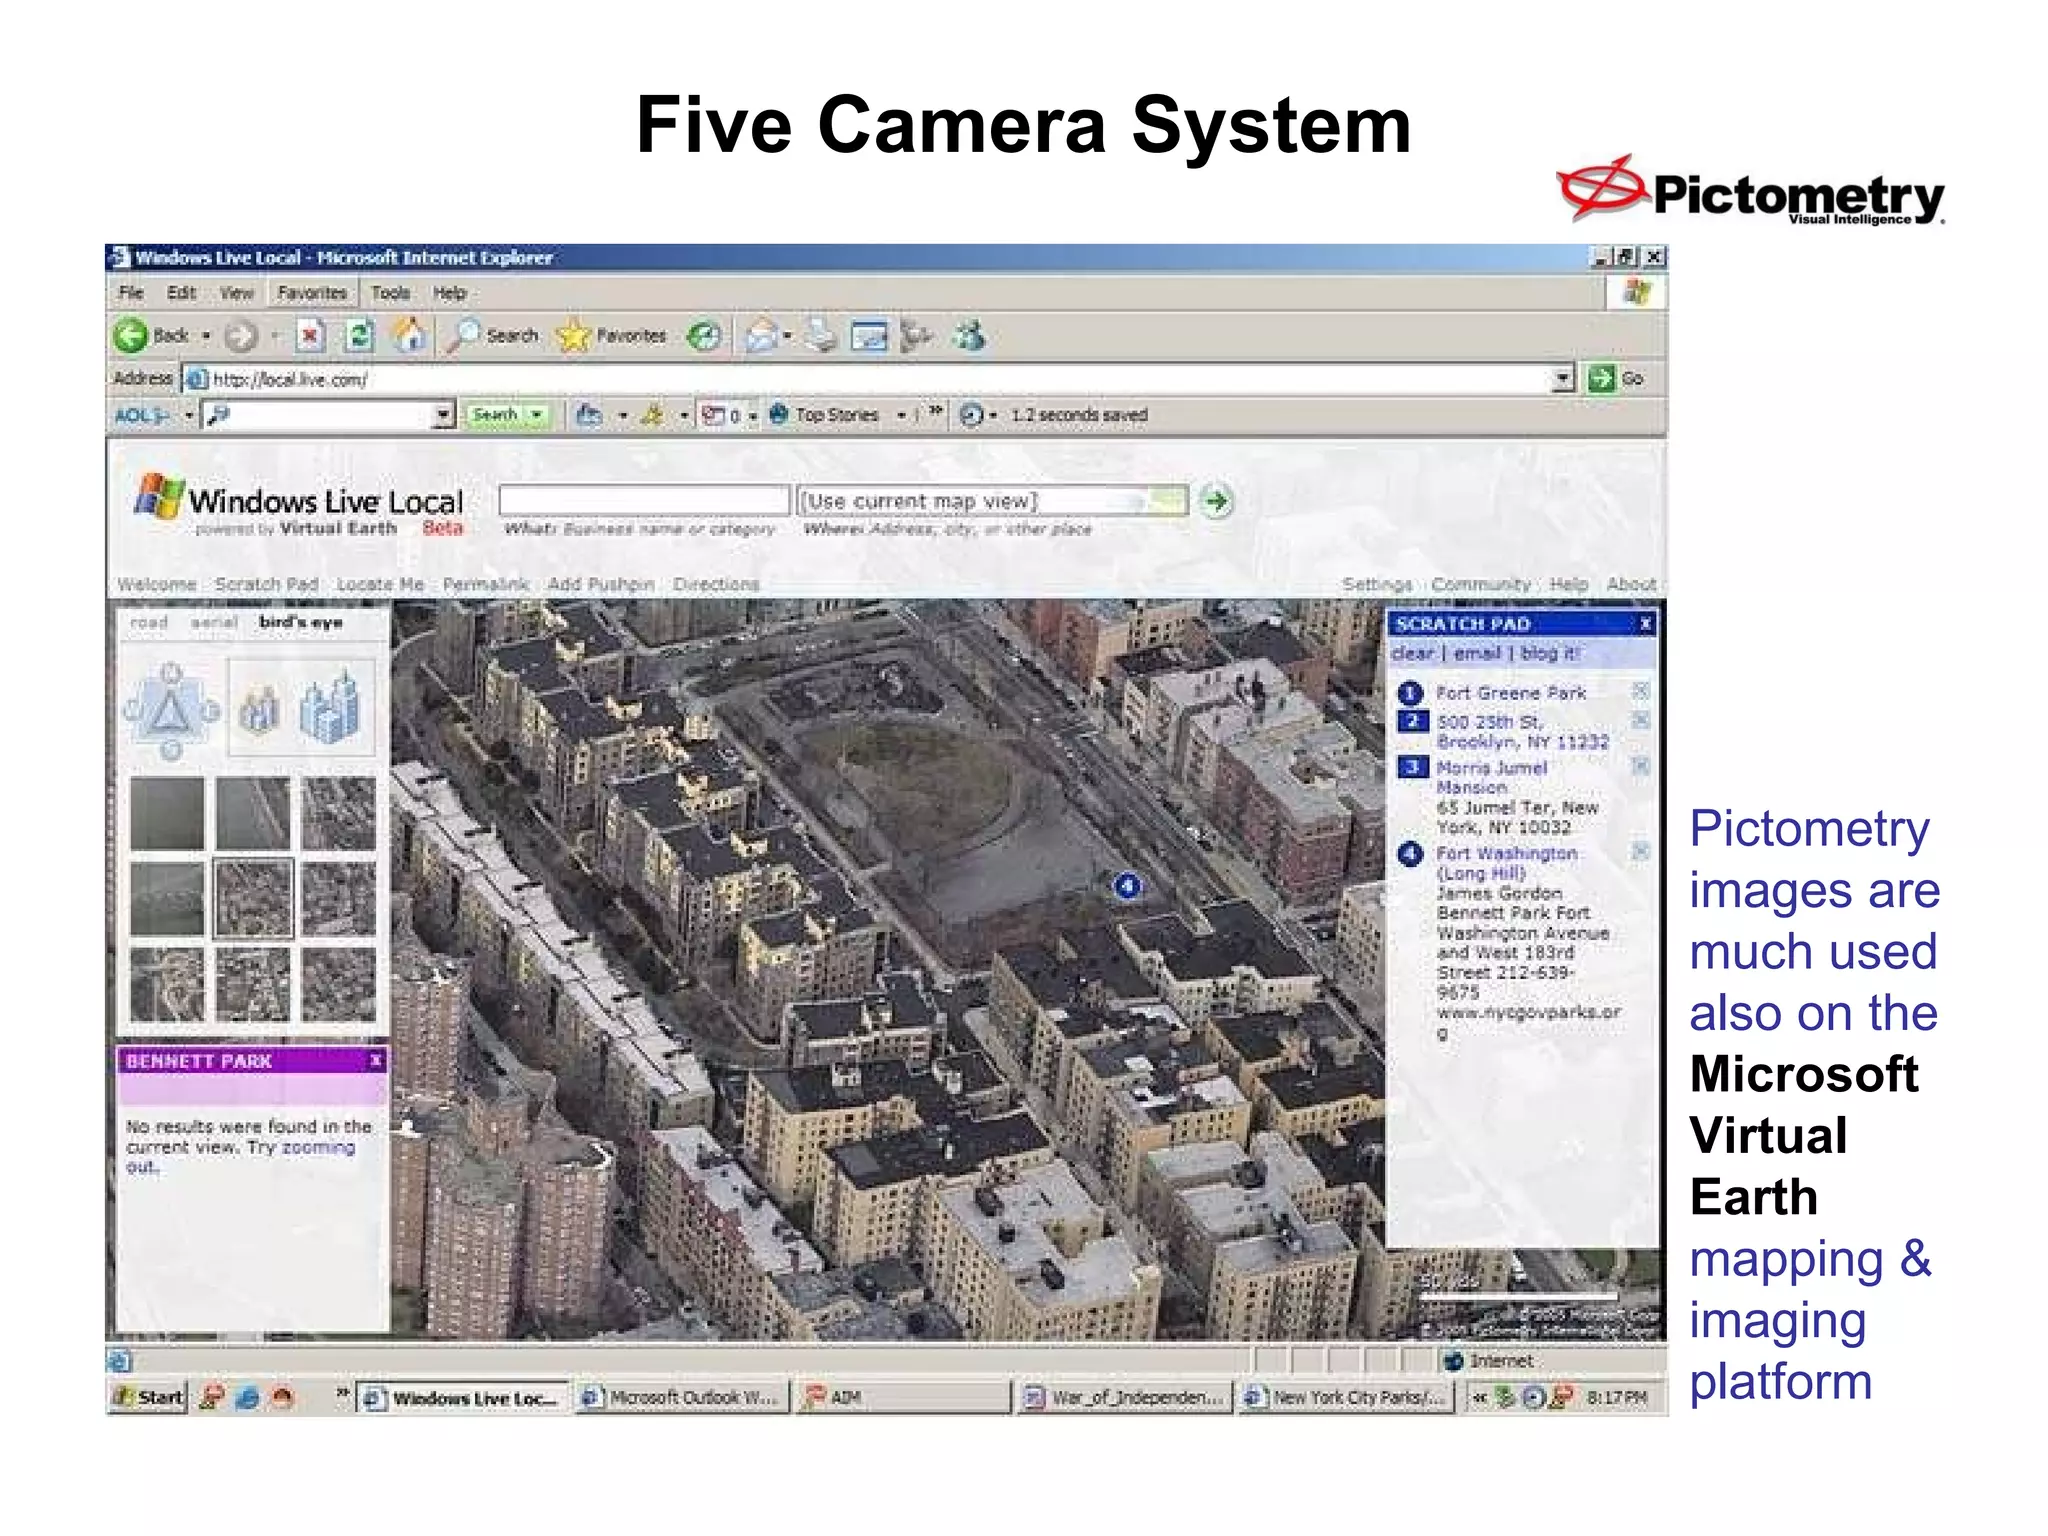Switch to New York City Parks taskbar window
This screenshot has height=1536, width=2048.
(1346, 1397)
